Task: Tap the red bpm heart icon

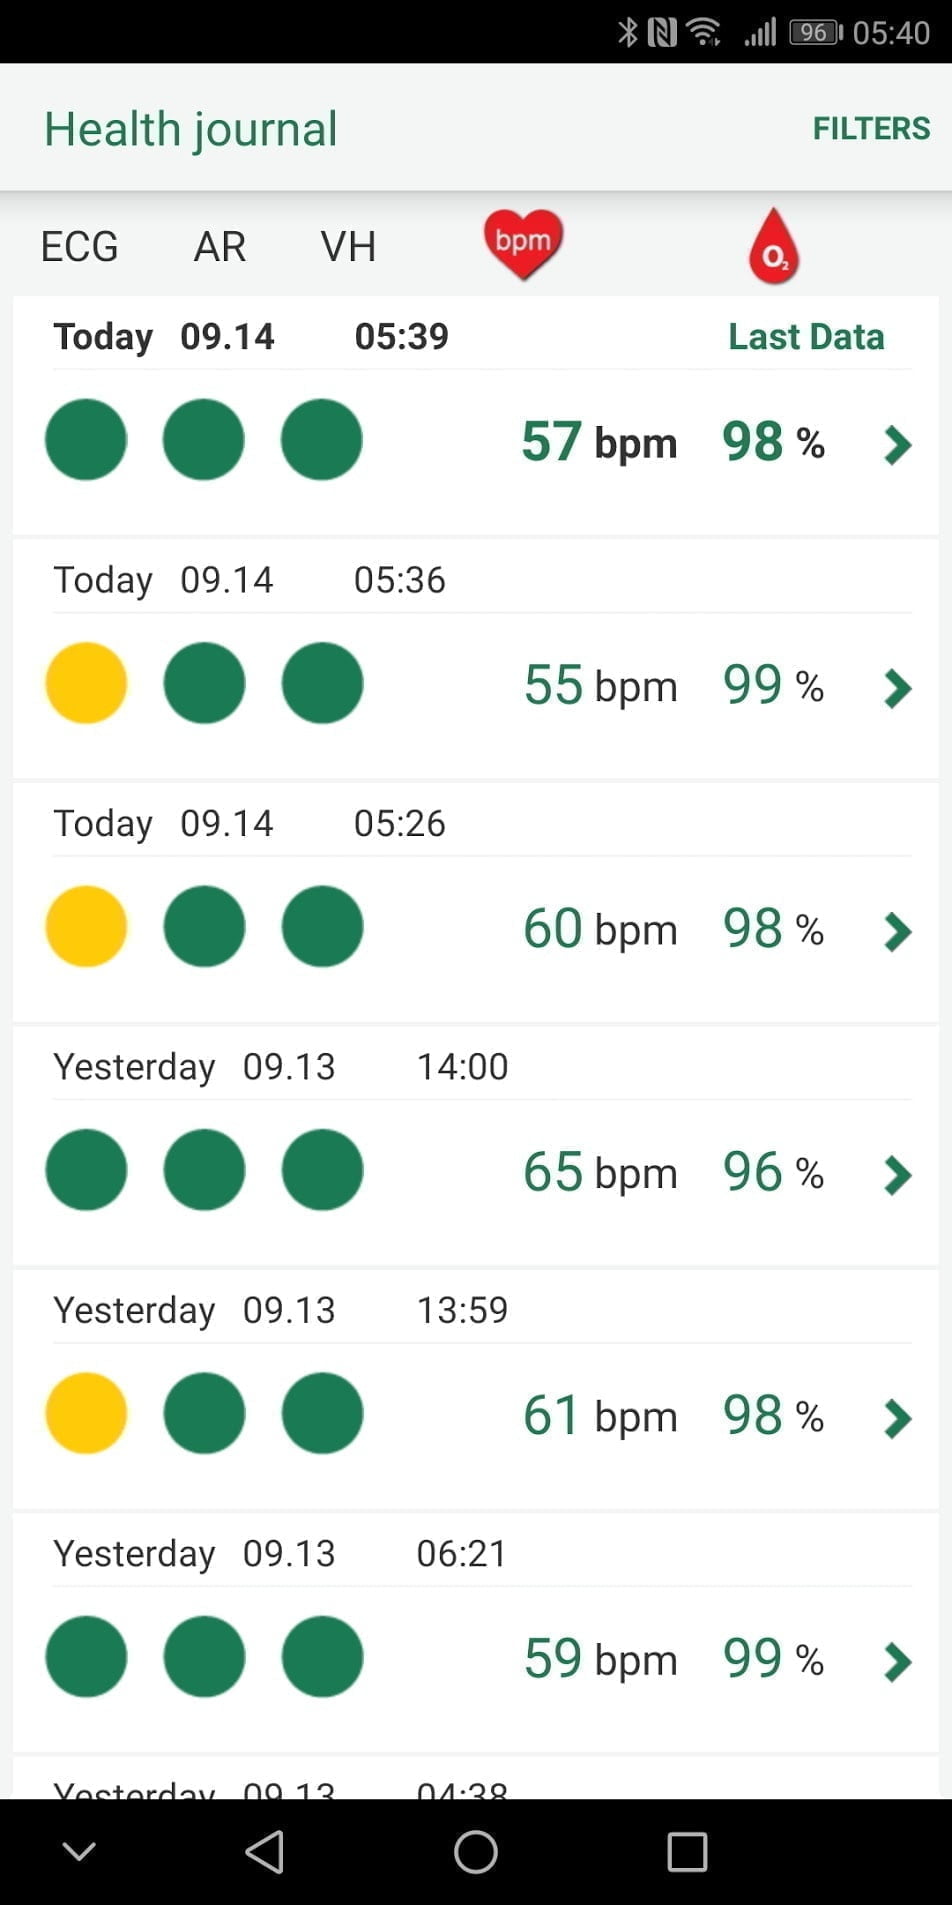Action: pyautogui.click(x=523, y=244)
